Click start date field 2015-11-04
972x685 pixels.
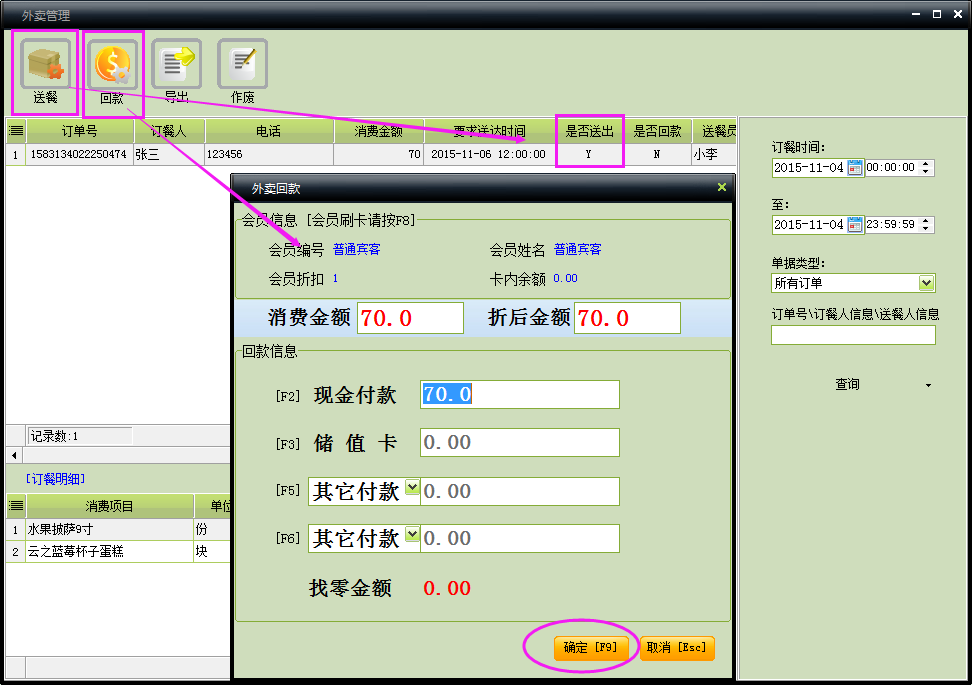(810, 168)
